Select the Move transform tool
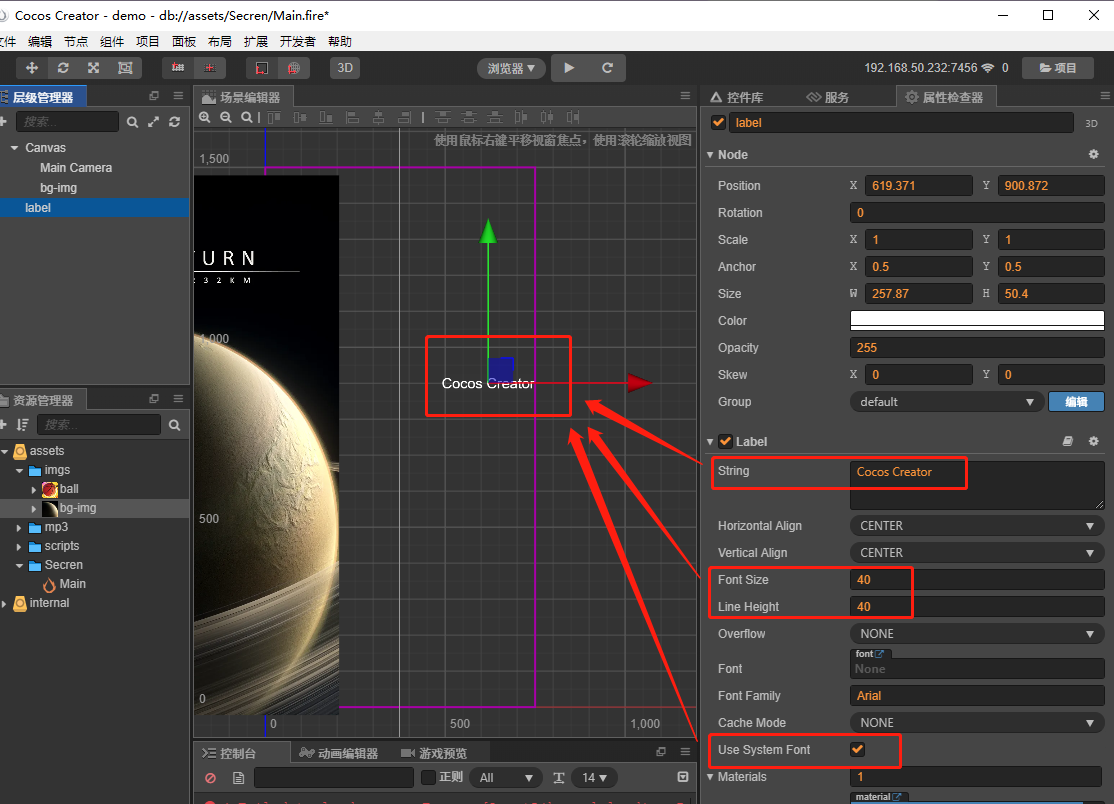 pyautogui.click(x=31, y=68)
